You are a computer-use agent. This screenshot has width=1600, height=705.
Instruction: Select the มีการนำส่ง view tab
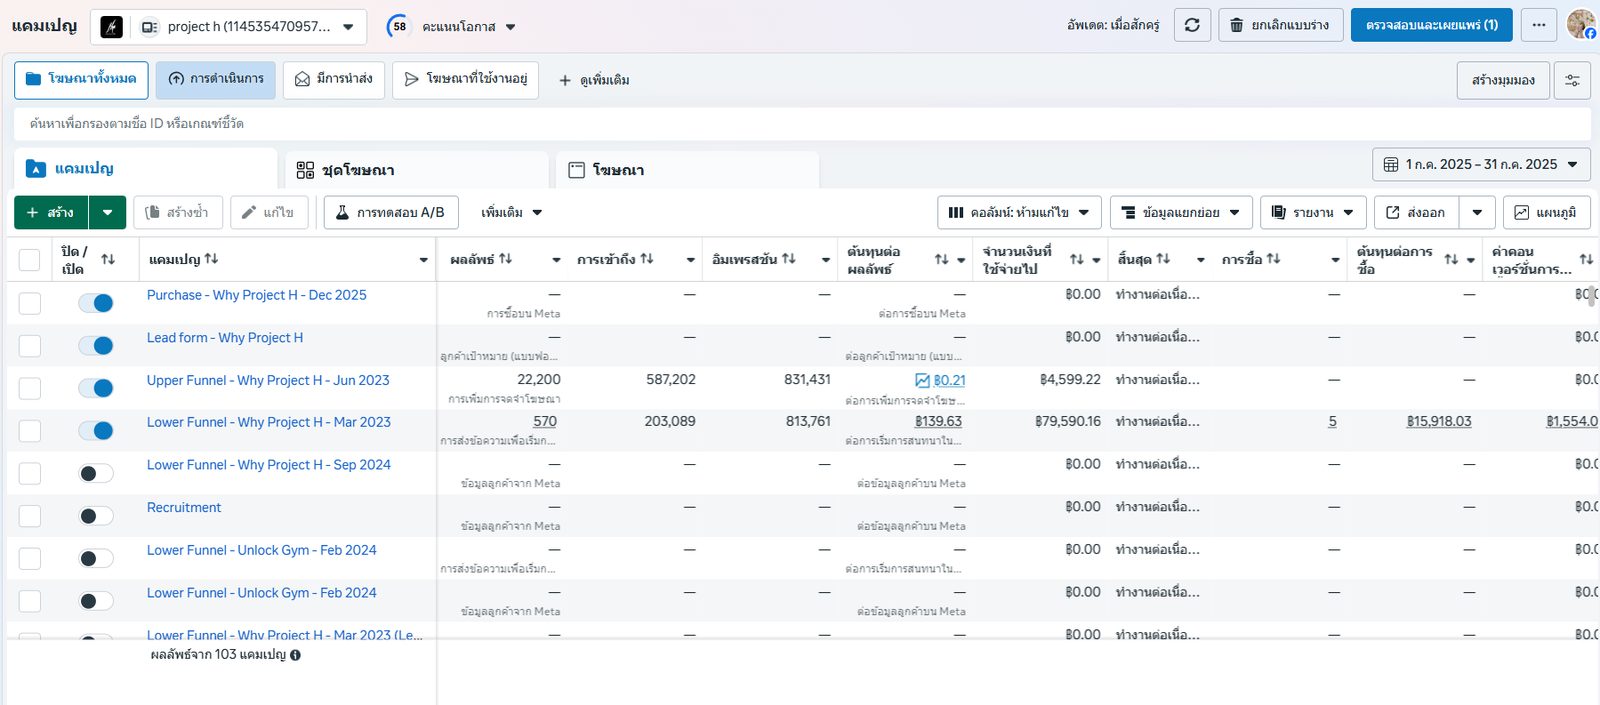pos(334,80)
